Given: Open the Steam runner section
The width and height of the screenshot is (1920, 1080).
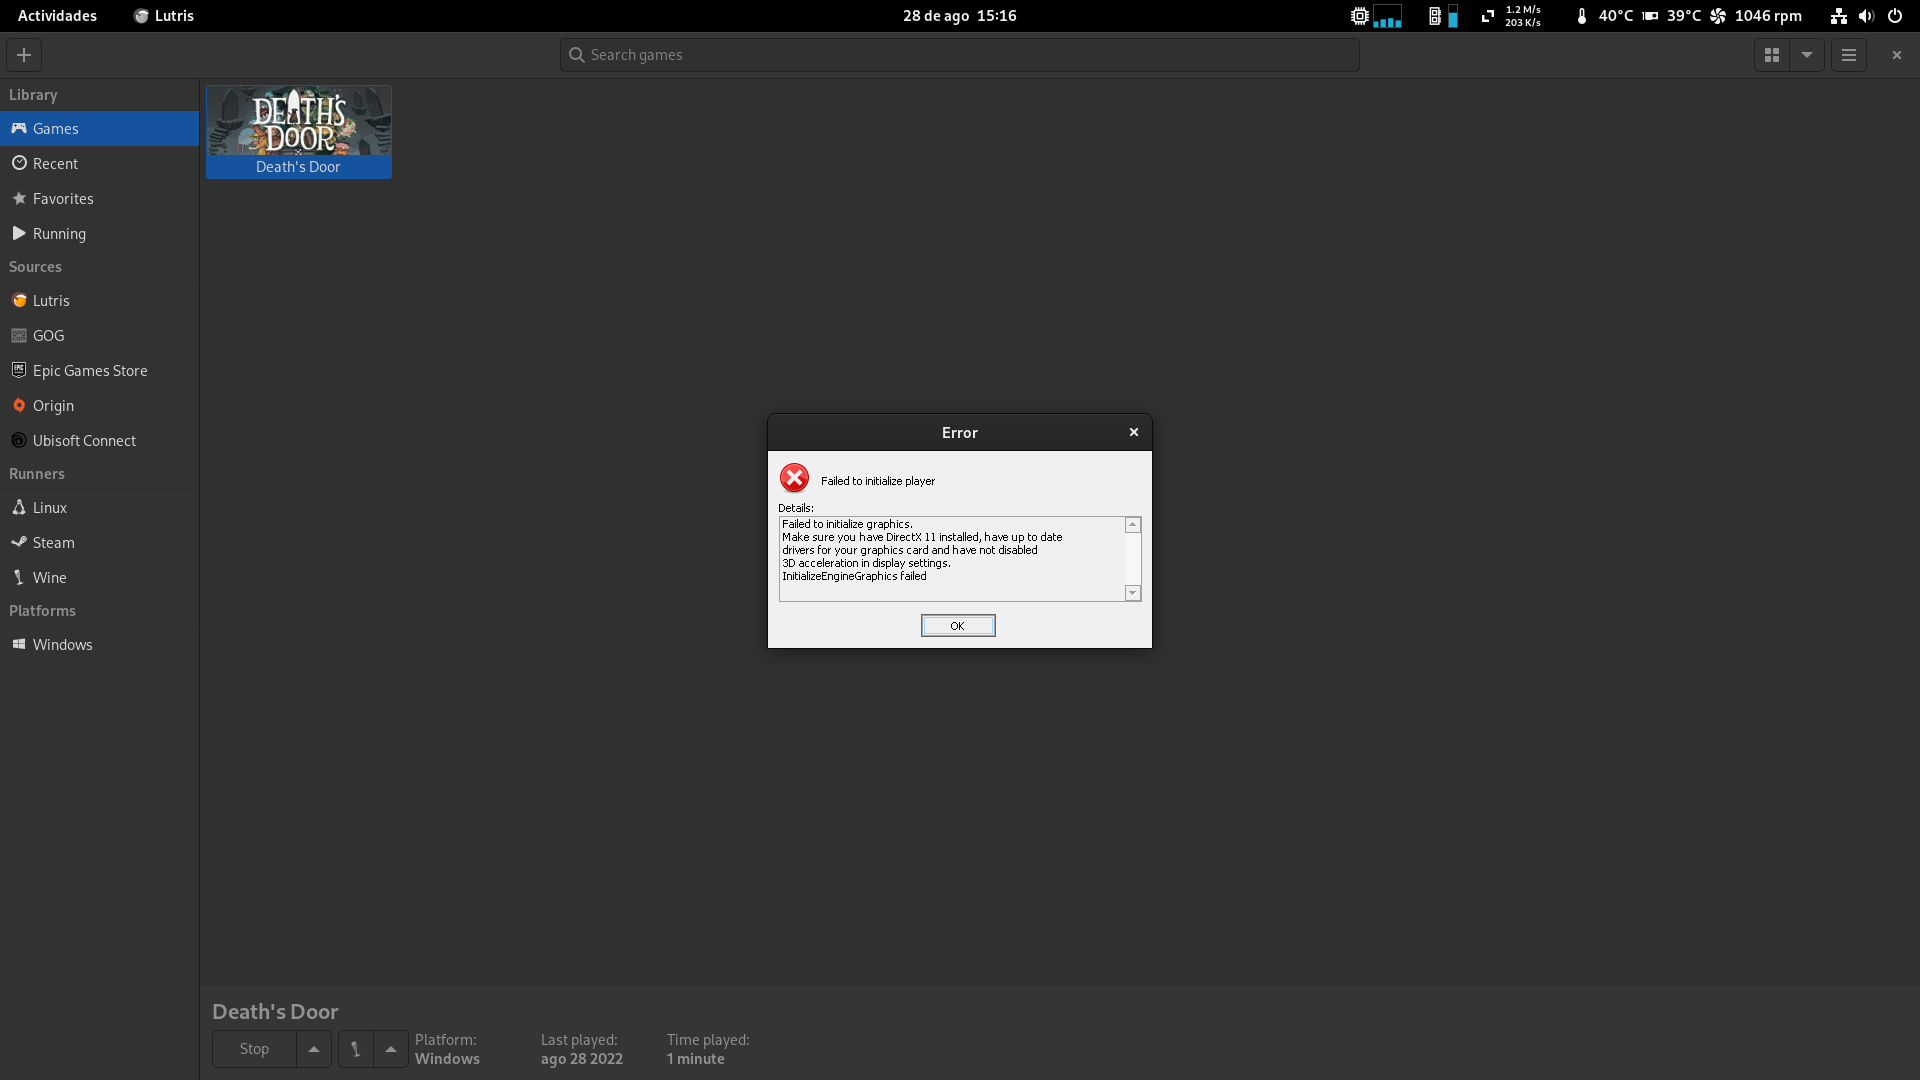Looking at the screenshot, I should (x=53, y=542).
